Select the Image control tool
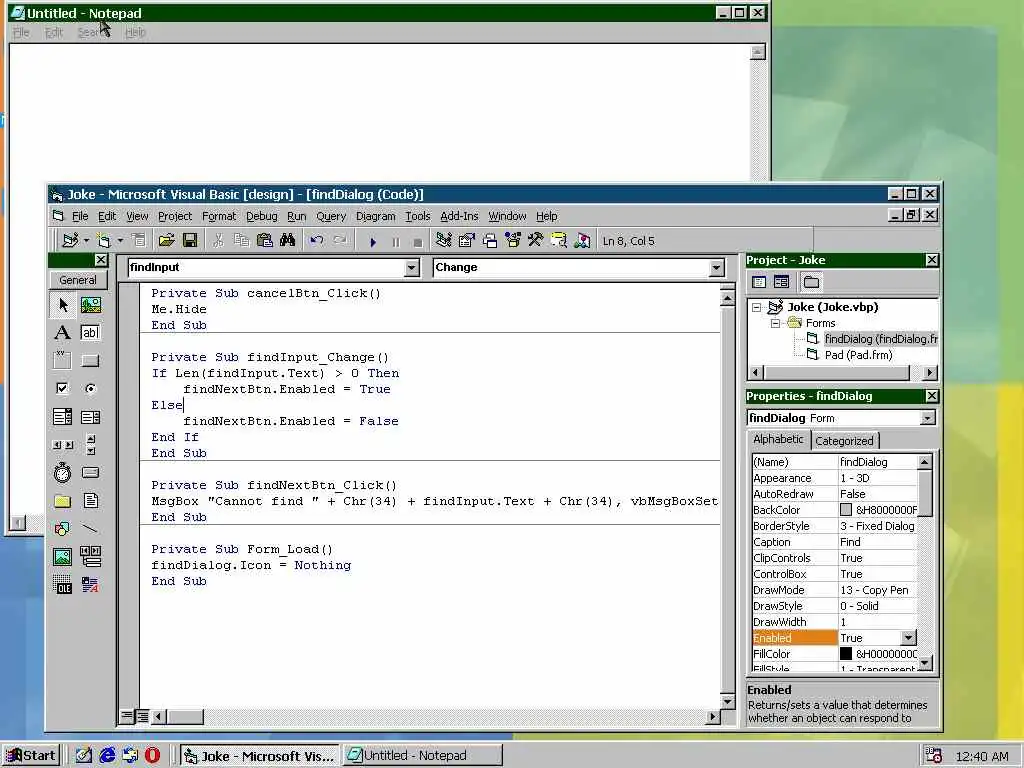Viewport: 1024px width, 768px height. click(x=63, y=556)
